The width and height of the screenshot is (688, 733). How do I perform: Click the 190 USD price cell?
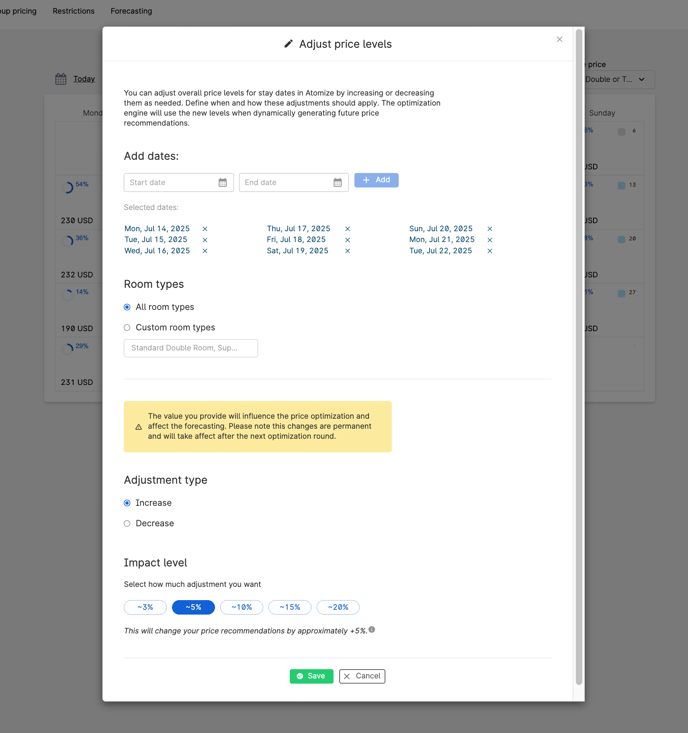[77, 328]
